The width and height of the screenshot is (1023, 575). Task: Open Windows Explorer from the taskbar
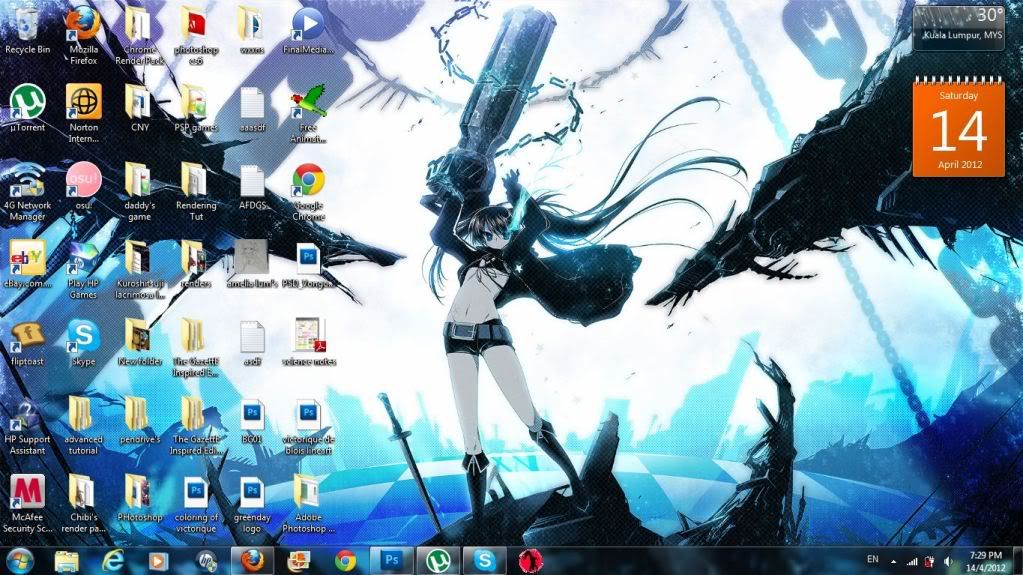(x=67, y=561)
